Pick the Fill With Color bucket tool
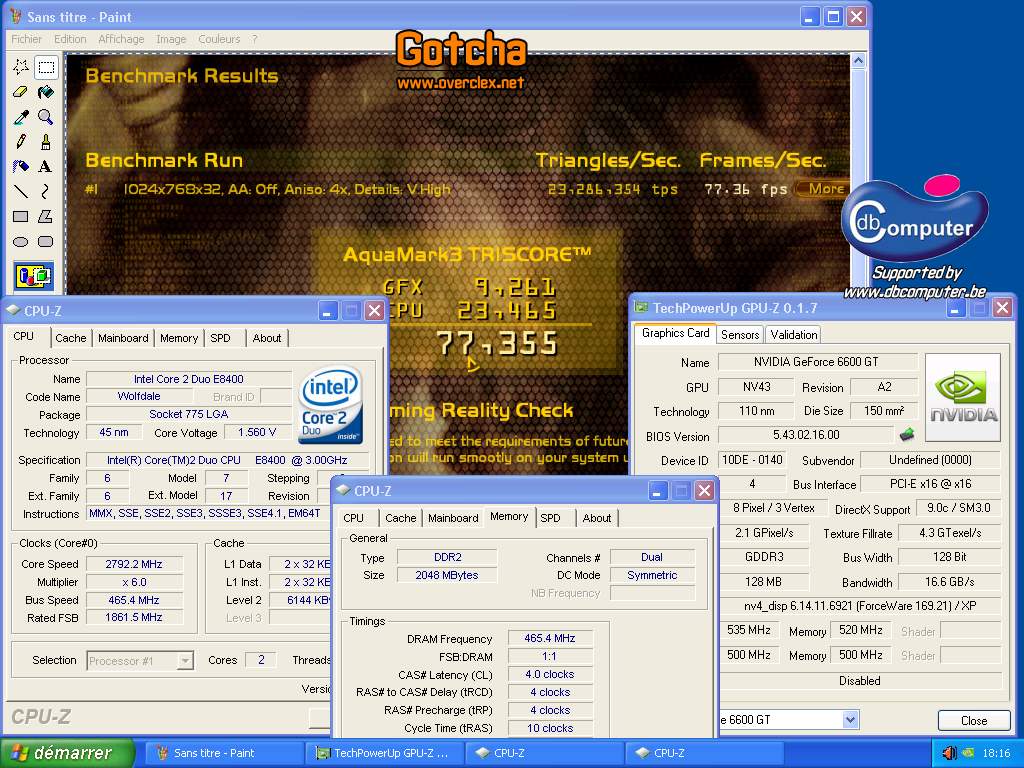 click(46, 91)
